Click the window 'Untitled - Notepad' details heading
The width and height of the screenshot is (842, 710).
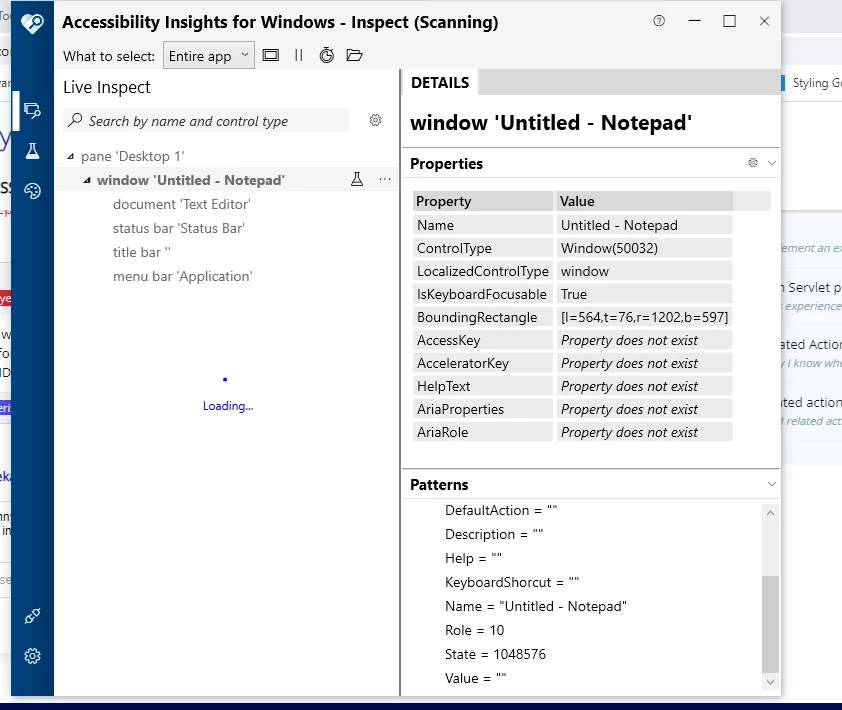[x=551, y=123]
